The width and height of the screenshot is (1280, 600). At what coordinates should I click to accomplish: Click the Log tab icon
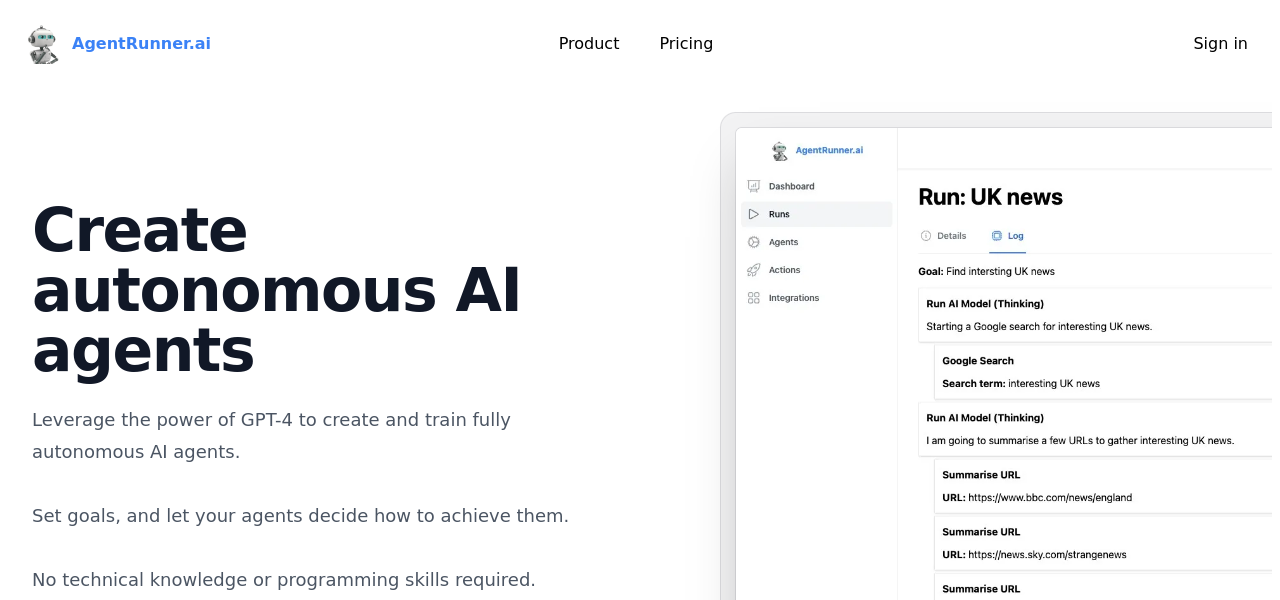(996, 236)
